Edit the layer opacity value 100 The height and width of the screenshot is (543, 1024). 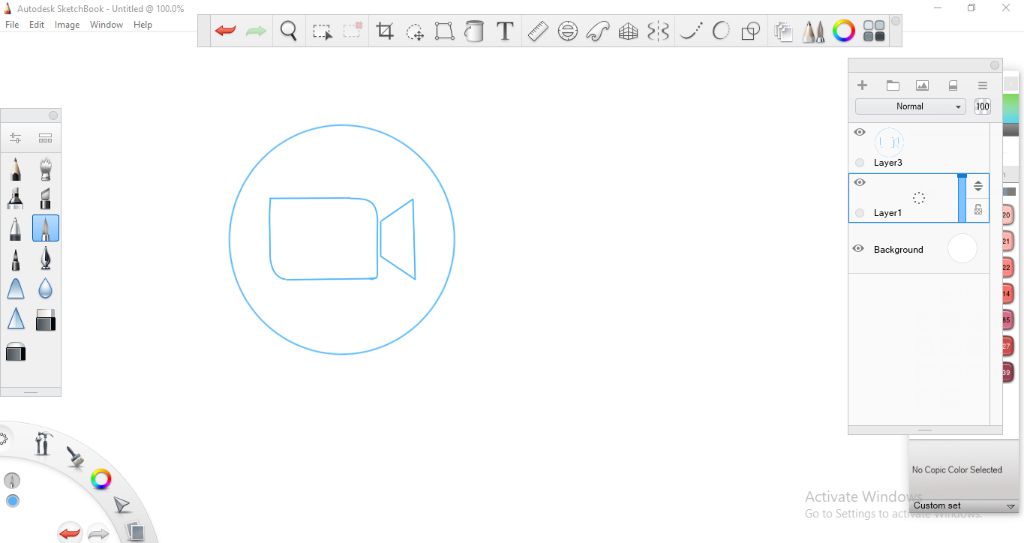[982, 107]
